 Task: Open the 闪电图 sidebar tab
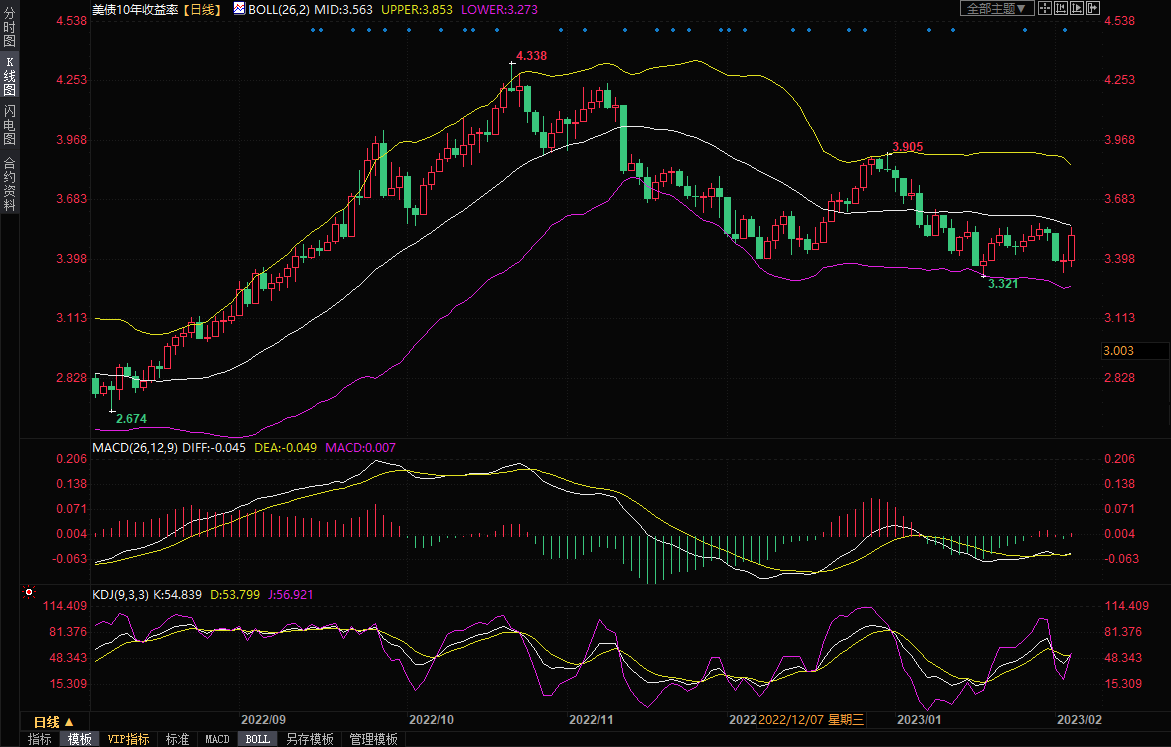(x=9, y=125)
